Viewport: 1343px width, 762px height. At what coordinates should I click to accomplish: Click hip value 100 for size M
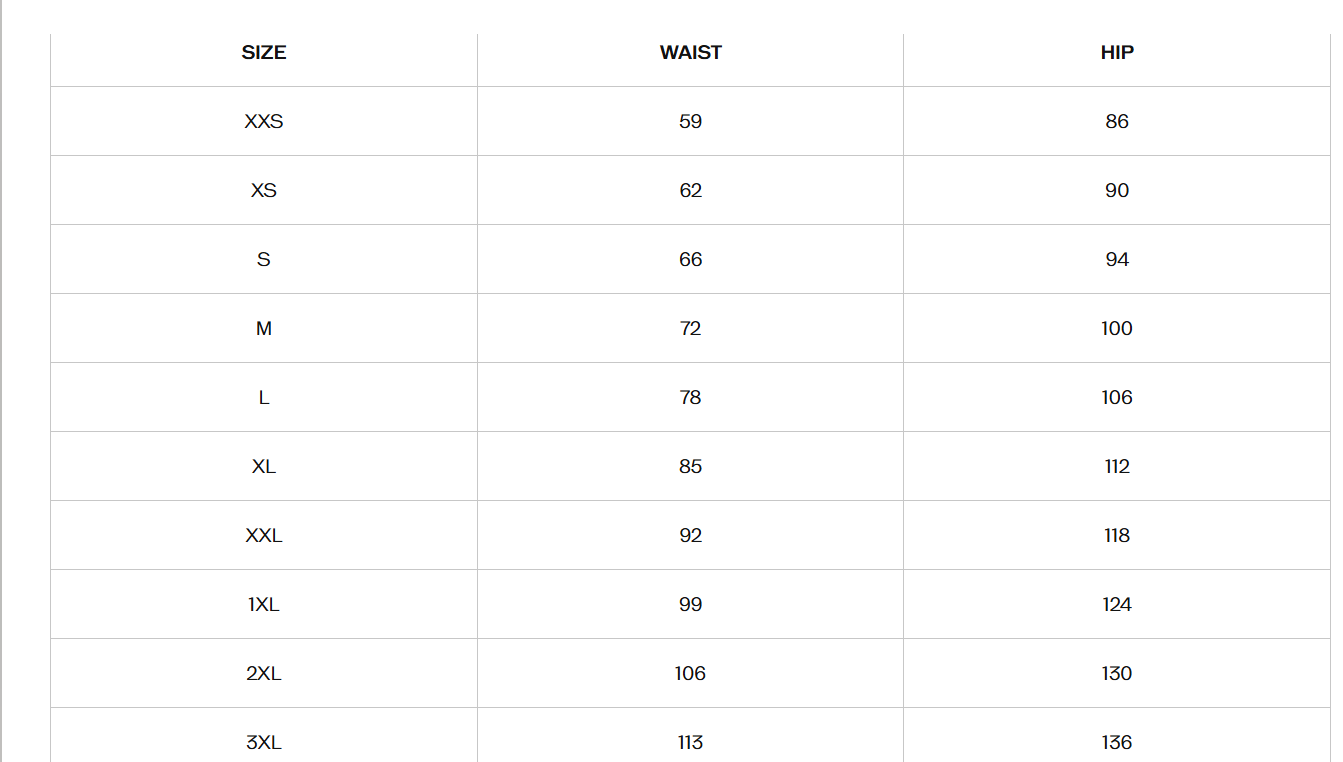1117,329
